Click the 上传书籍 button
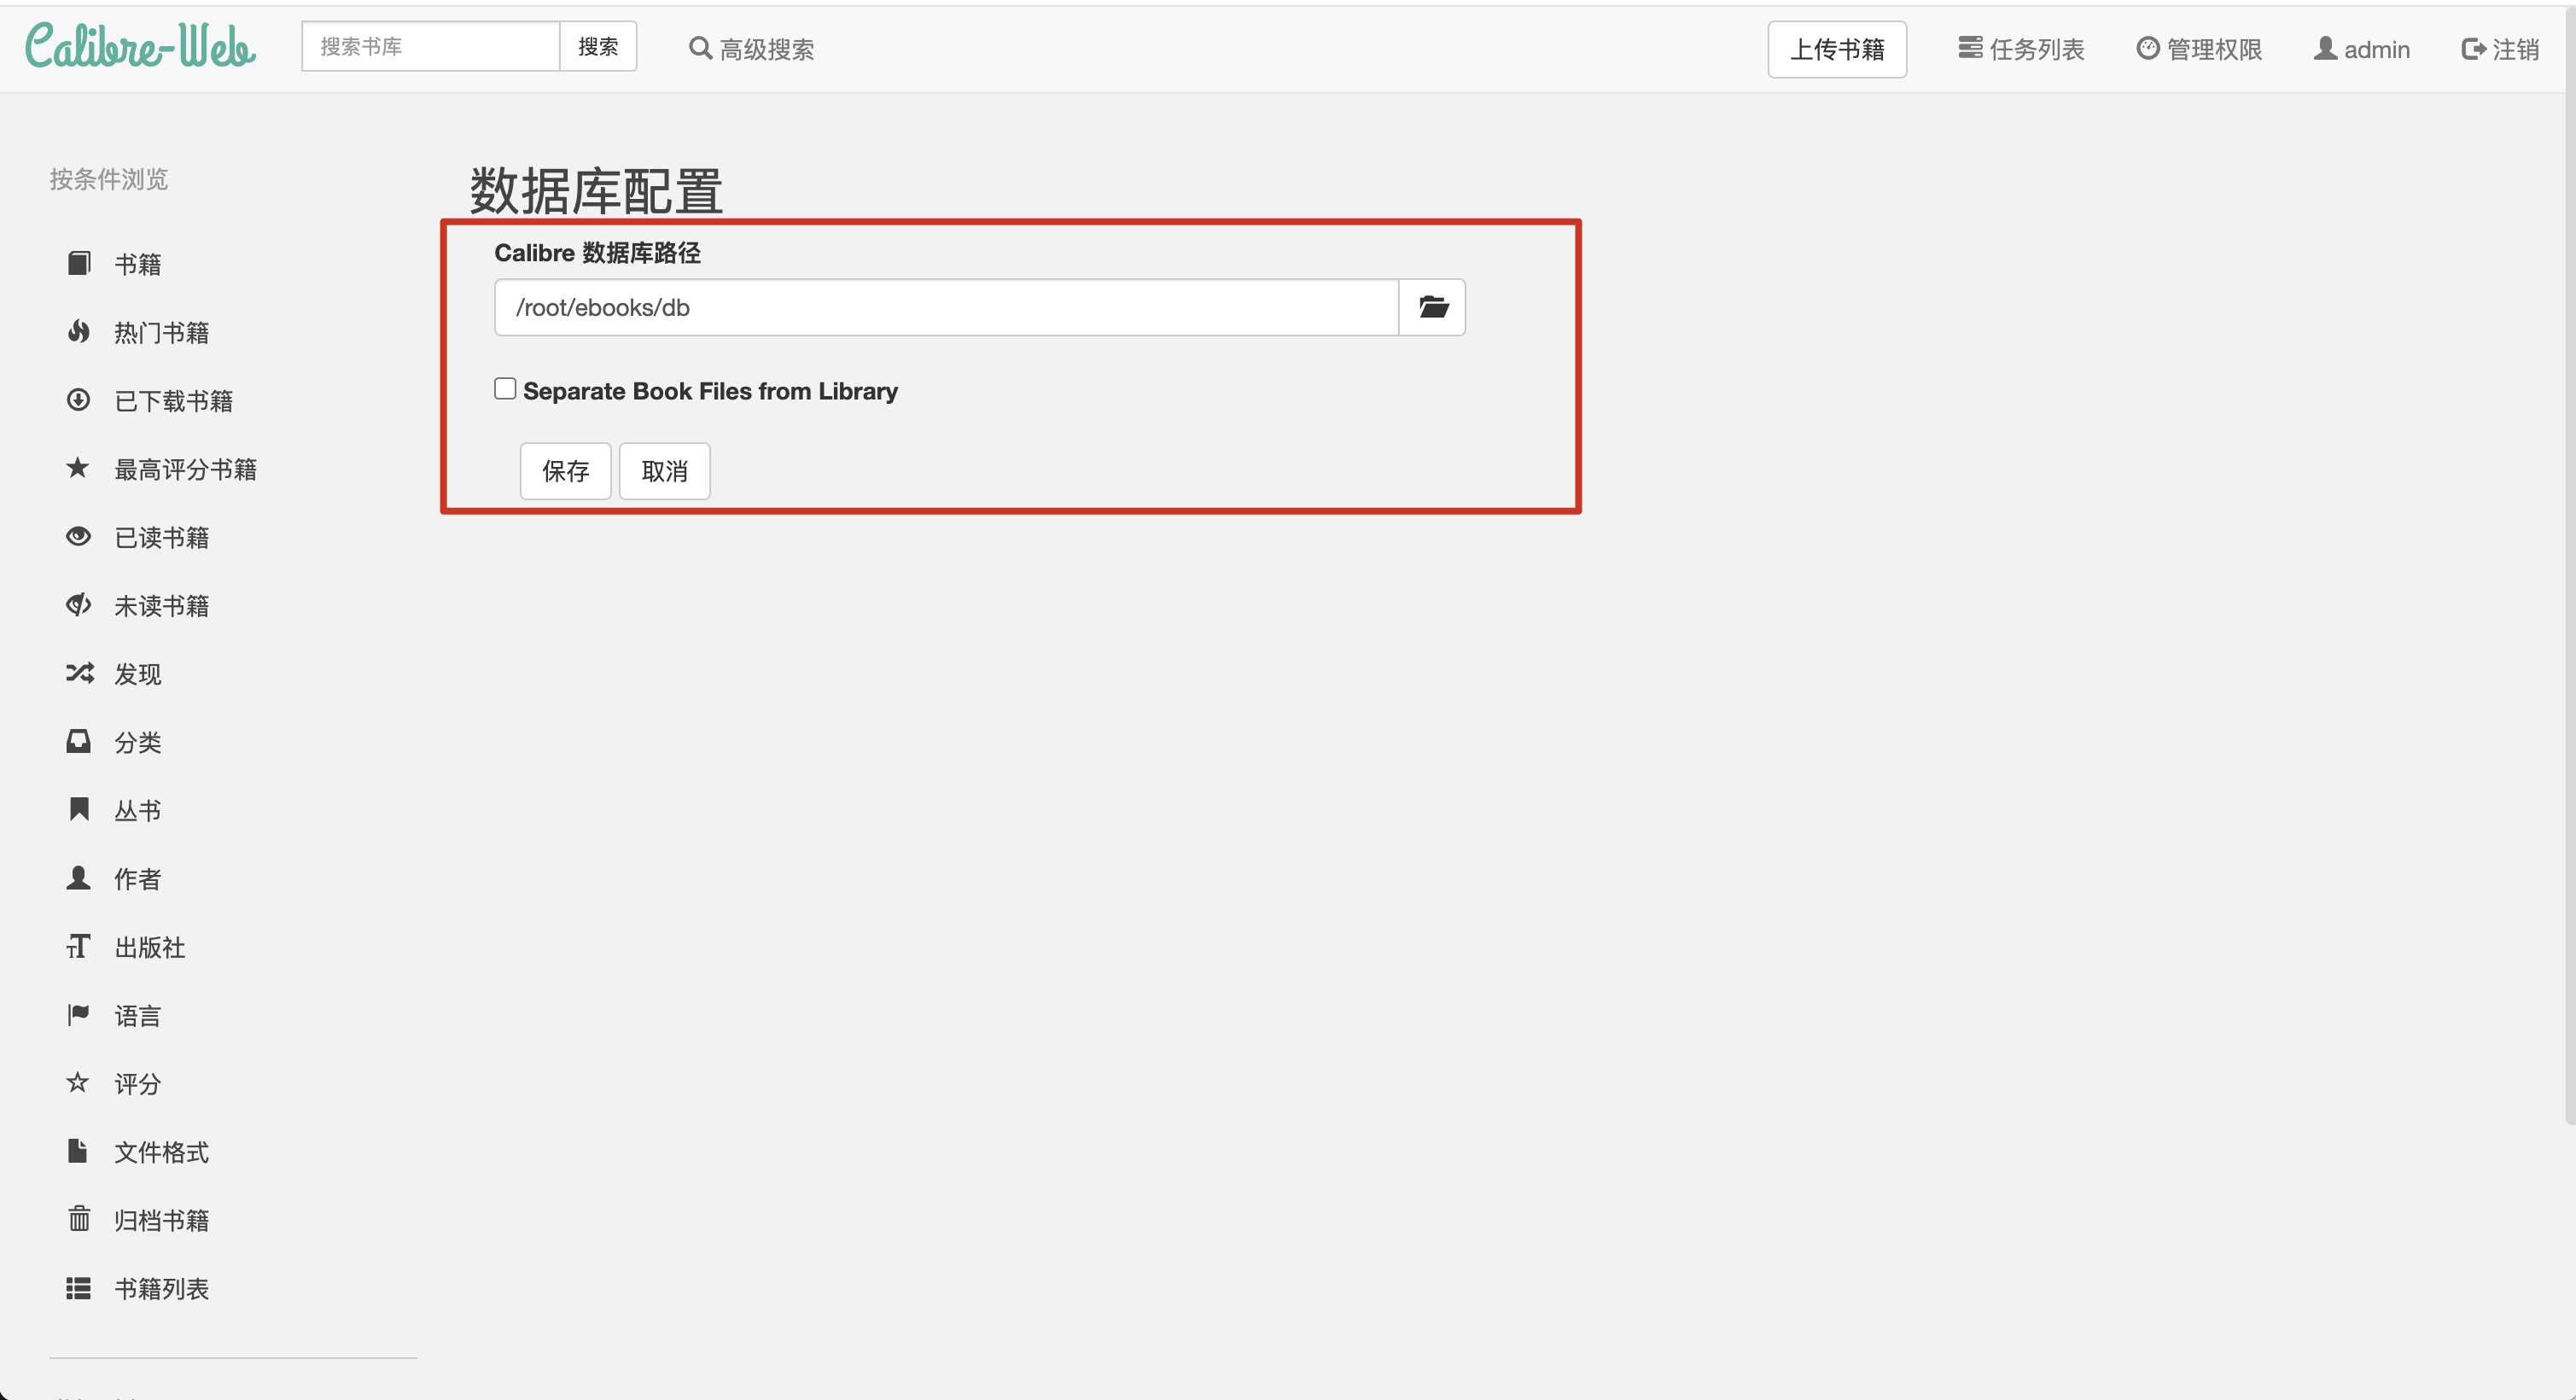 [x=1836, y=49]
